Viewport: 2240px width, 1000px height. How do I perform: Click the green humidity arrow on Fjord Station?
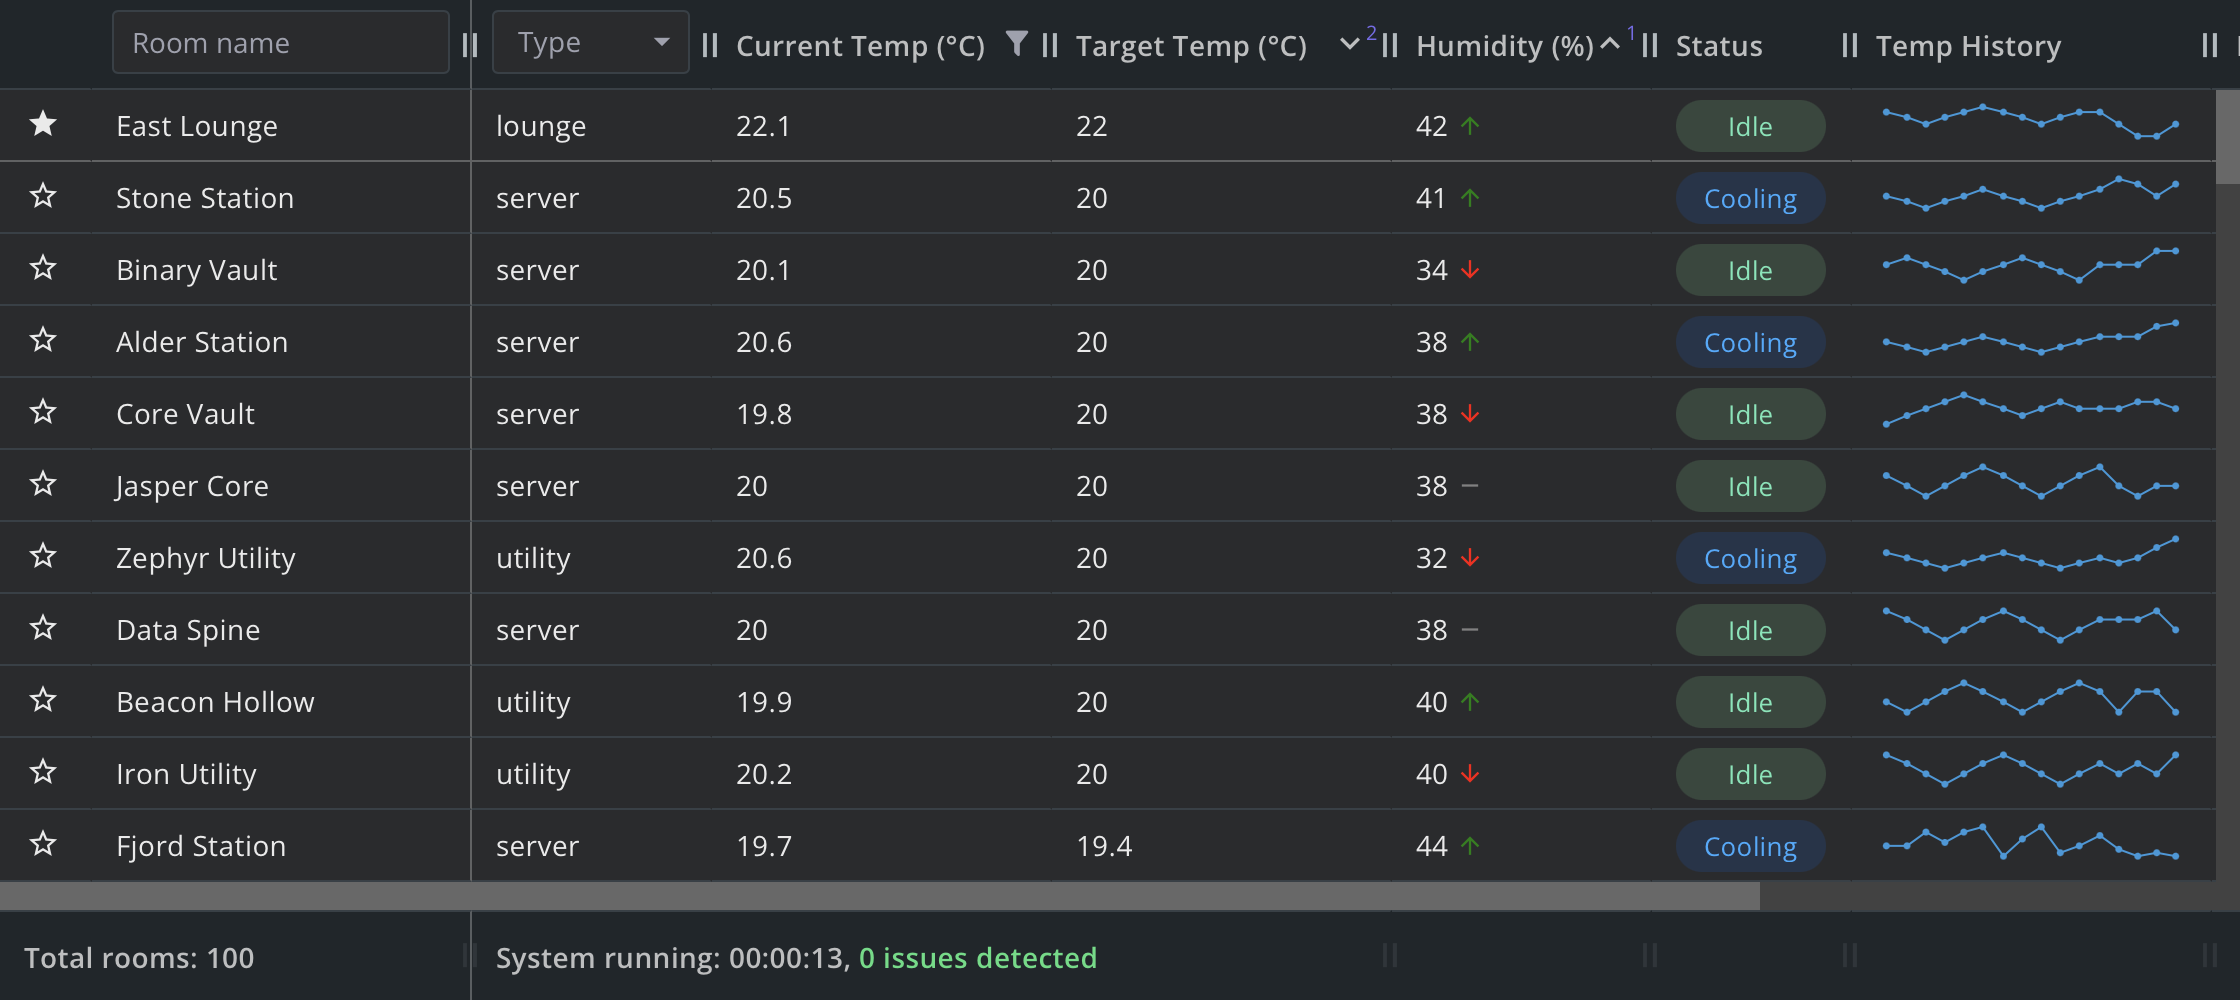pyautogui.click(x=1469, y=846)
